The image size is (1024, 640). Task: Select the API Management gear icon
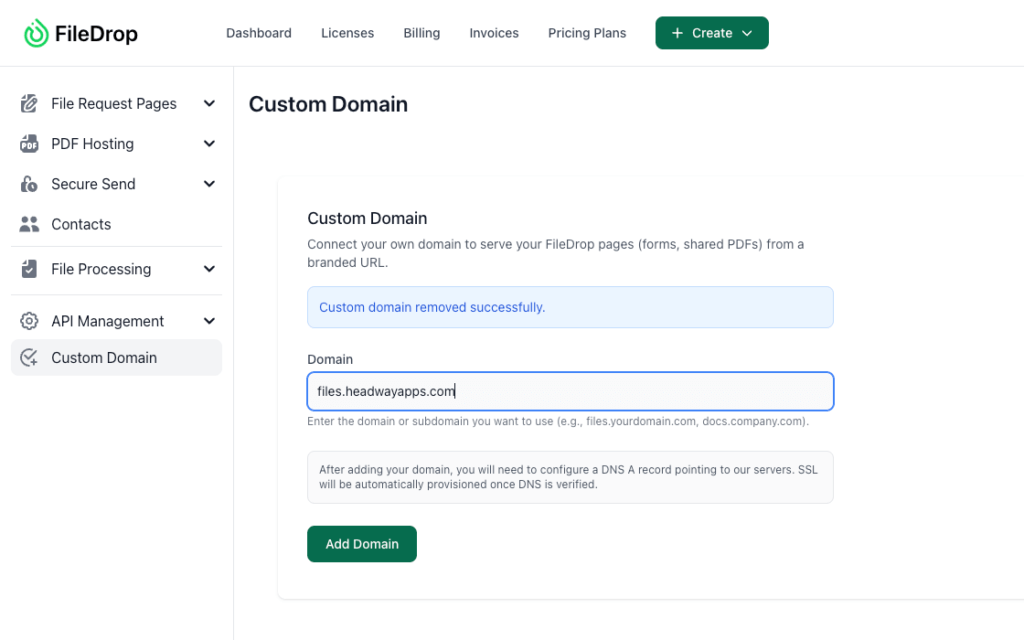tap(27, 320)
